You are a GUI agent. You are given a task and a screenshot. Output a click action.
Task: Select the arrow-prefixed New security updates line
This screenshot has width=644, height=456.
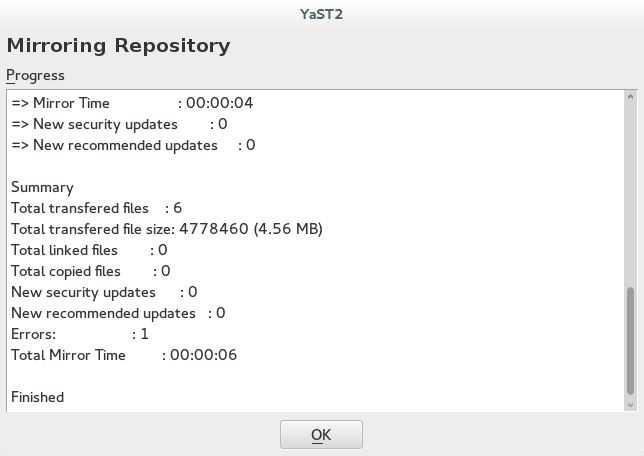click(x=119, y=124)
